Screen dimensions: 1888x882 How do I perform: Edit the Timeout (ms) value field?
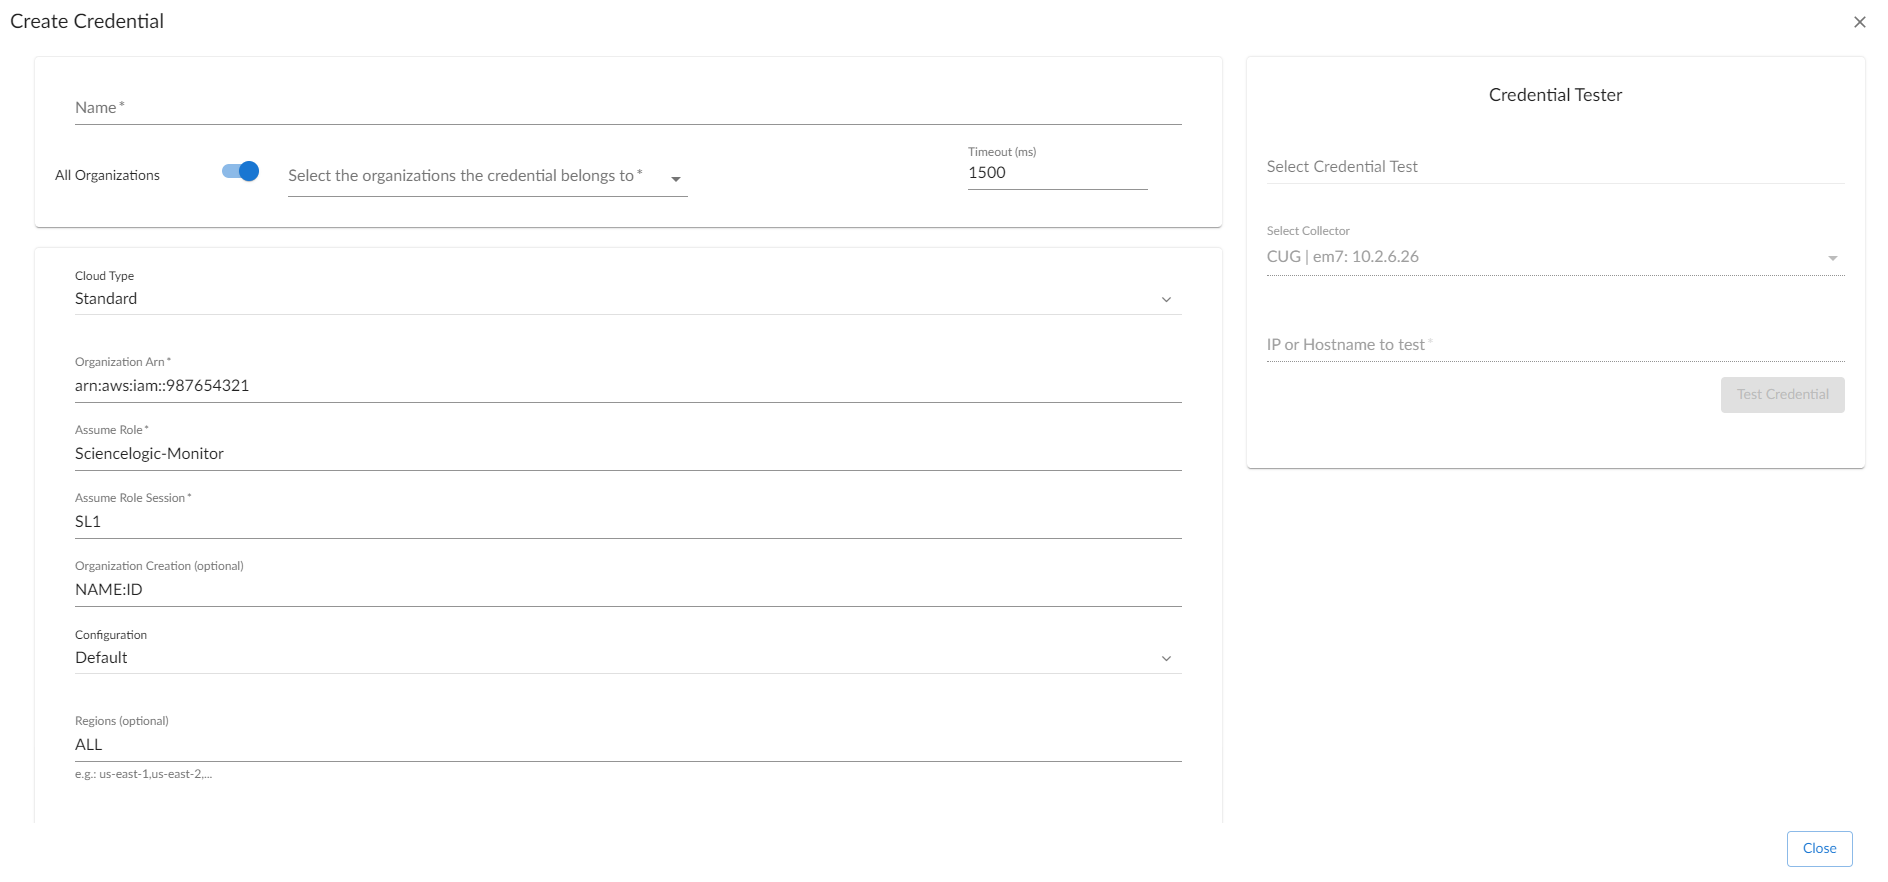coord(1056,173)
